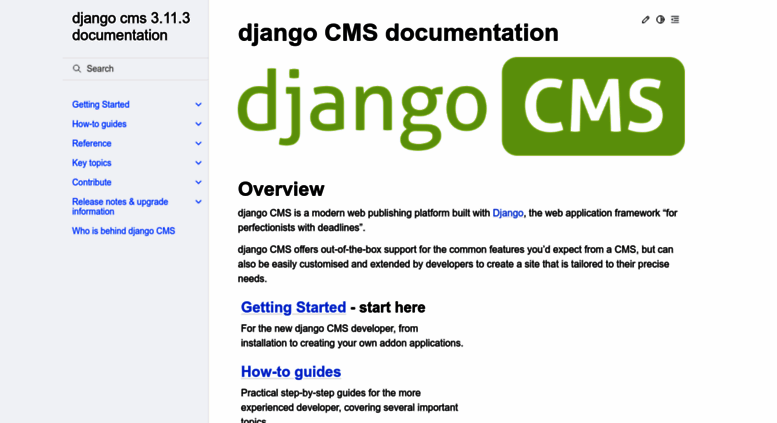Viewport: 777px width, 423px height.
Task: Open Who is behind django CMS
Action: point(123,231)
